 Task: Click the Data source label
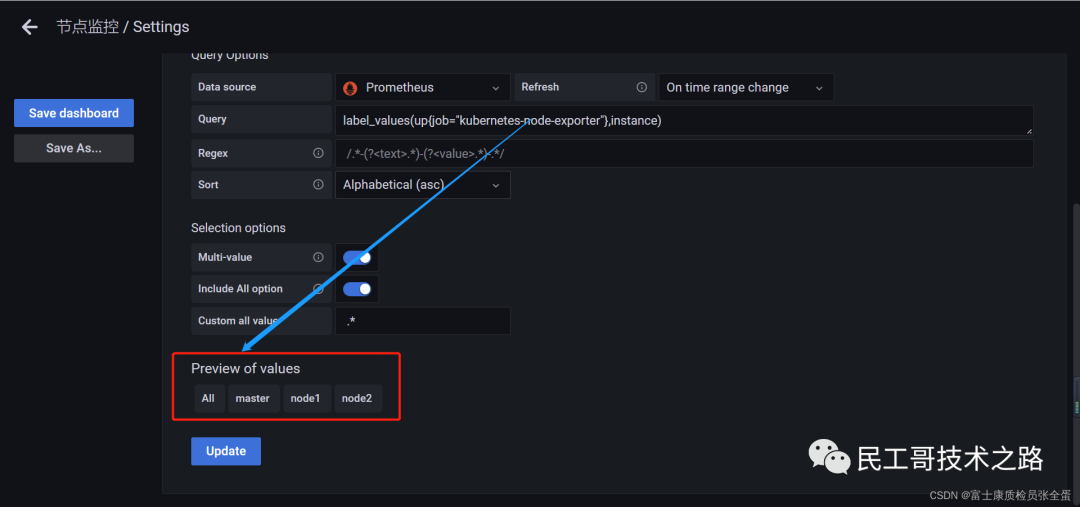(227, 87)
